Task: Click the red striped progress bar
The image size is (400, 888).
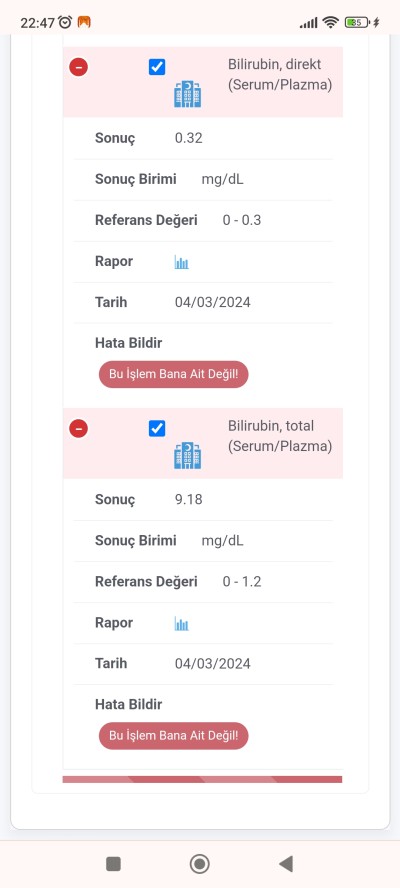Action: point(202,779)
